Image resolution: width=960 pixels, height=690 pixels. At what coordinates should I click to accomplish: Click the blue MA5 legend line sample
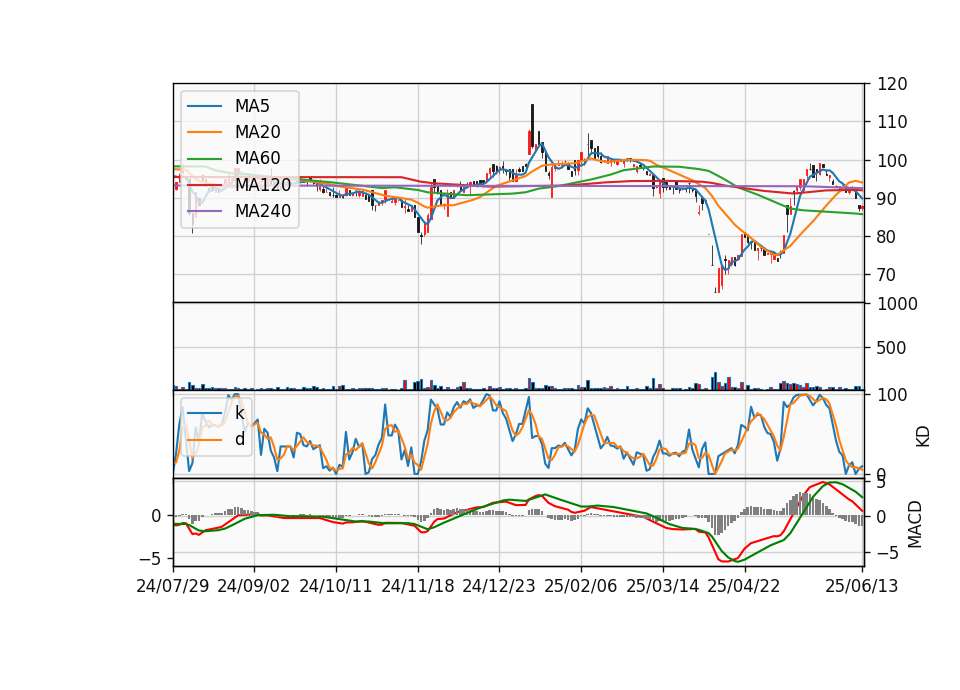[x=204, y=106]
